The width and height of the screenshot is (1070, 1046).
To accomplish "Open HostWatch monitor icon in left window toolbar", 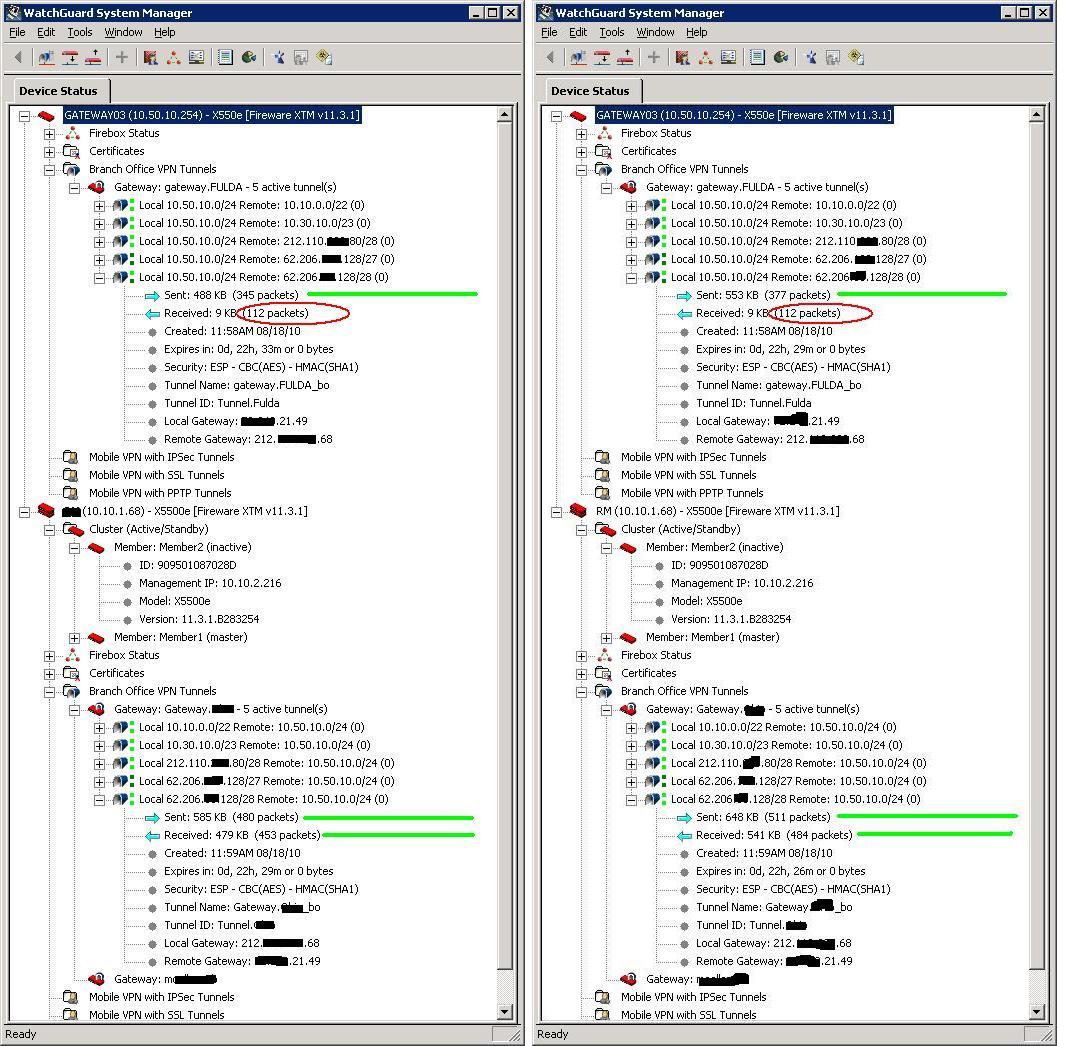I will [x=197, y=57].
